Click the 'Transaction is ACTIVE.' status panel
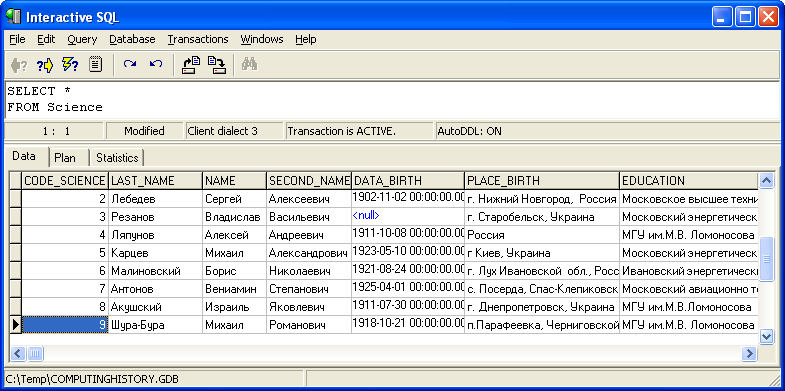The width and height of the screenshot is (785, 391). click(x=358, y=131)
